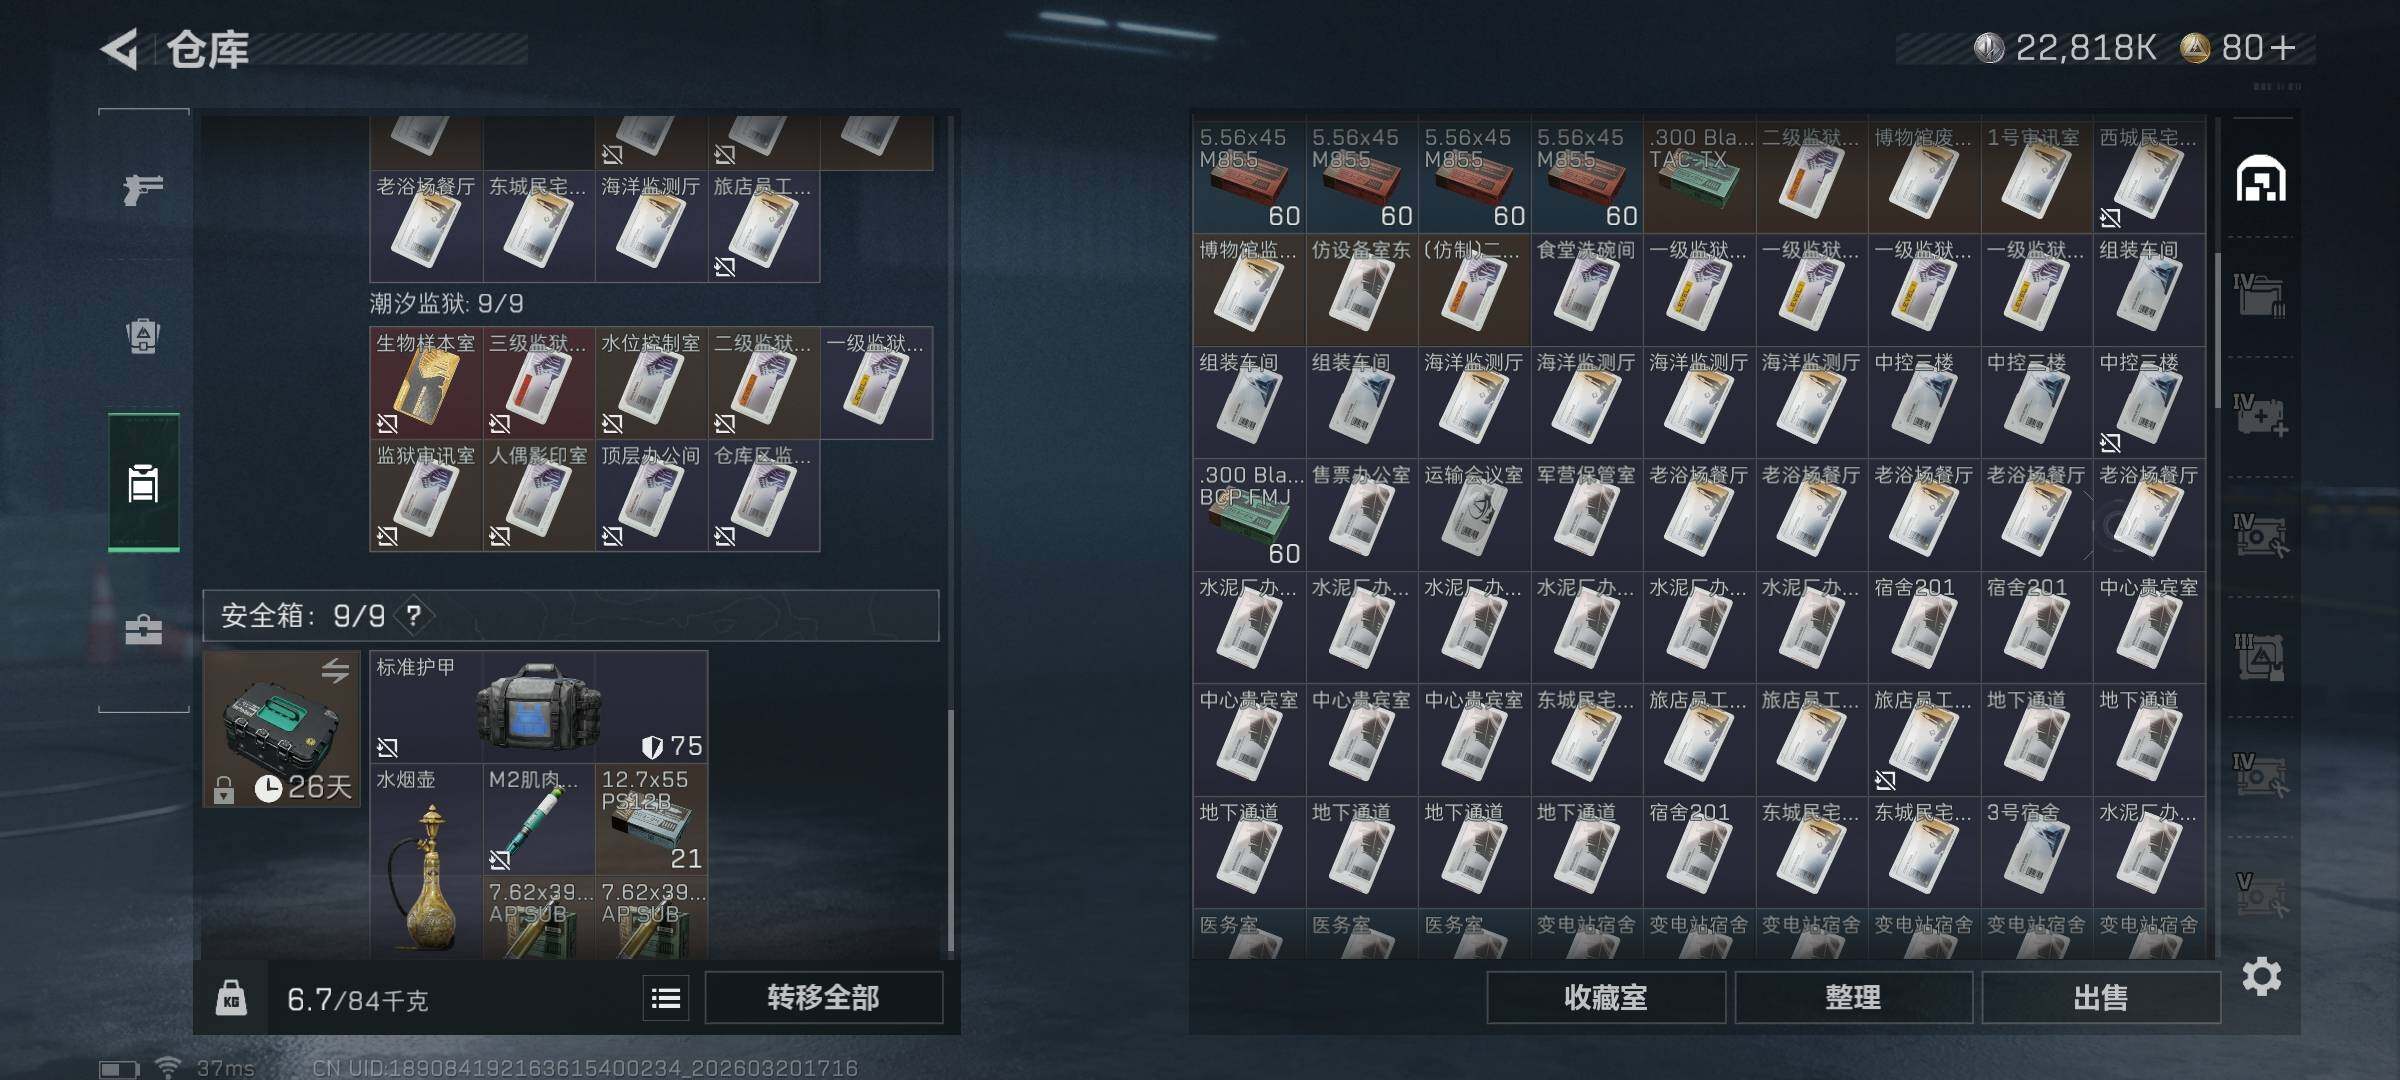Viewport: 2400px width, 1080px height.
Task: Select the 水烟壶 hookah item
Action: pos(426,862)
